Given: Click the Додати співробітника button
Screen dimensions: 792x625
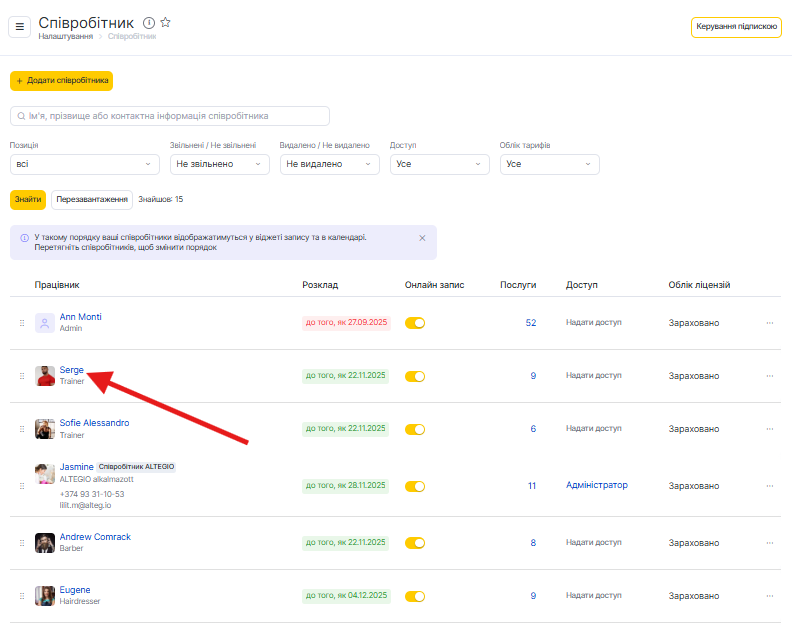Looking at the screenshot, I should pos(62,81).
